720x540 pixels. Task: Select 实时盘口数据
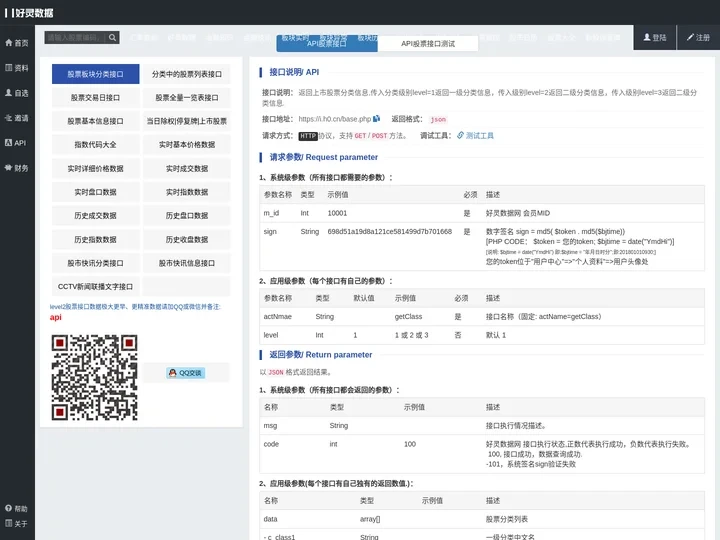click(96, 192)
